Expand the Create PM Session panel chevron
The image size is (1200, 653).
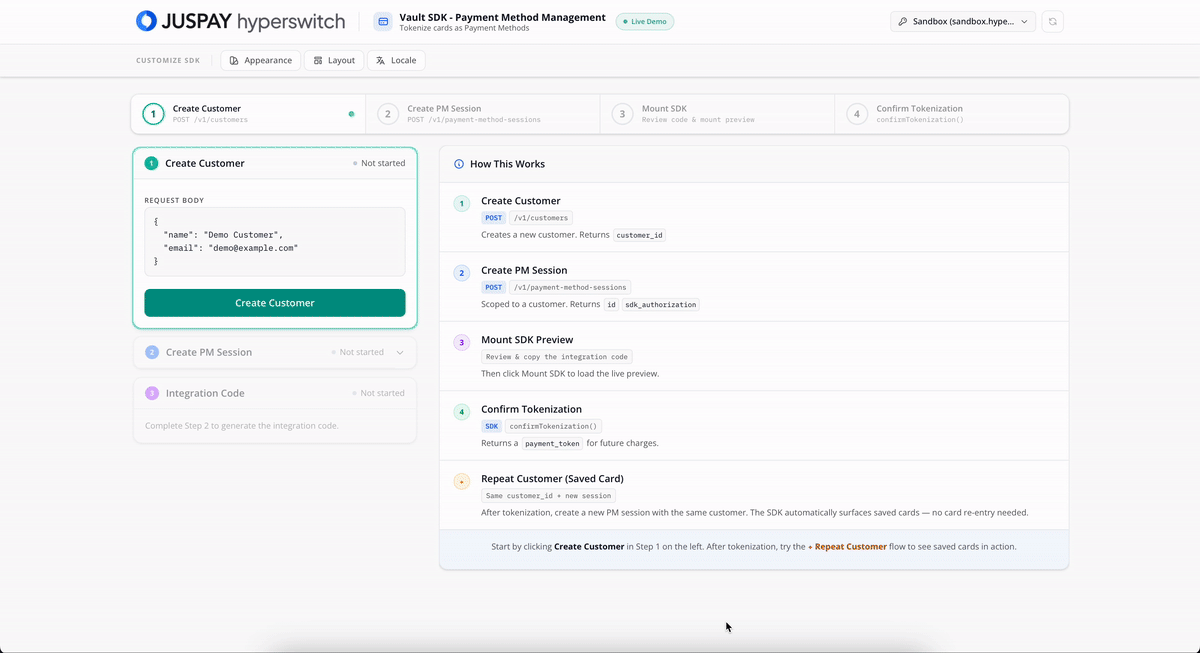click(400, 352)
